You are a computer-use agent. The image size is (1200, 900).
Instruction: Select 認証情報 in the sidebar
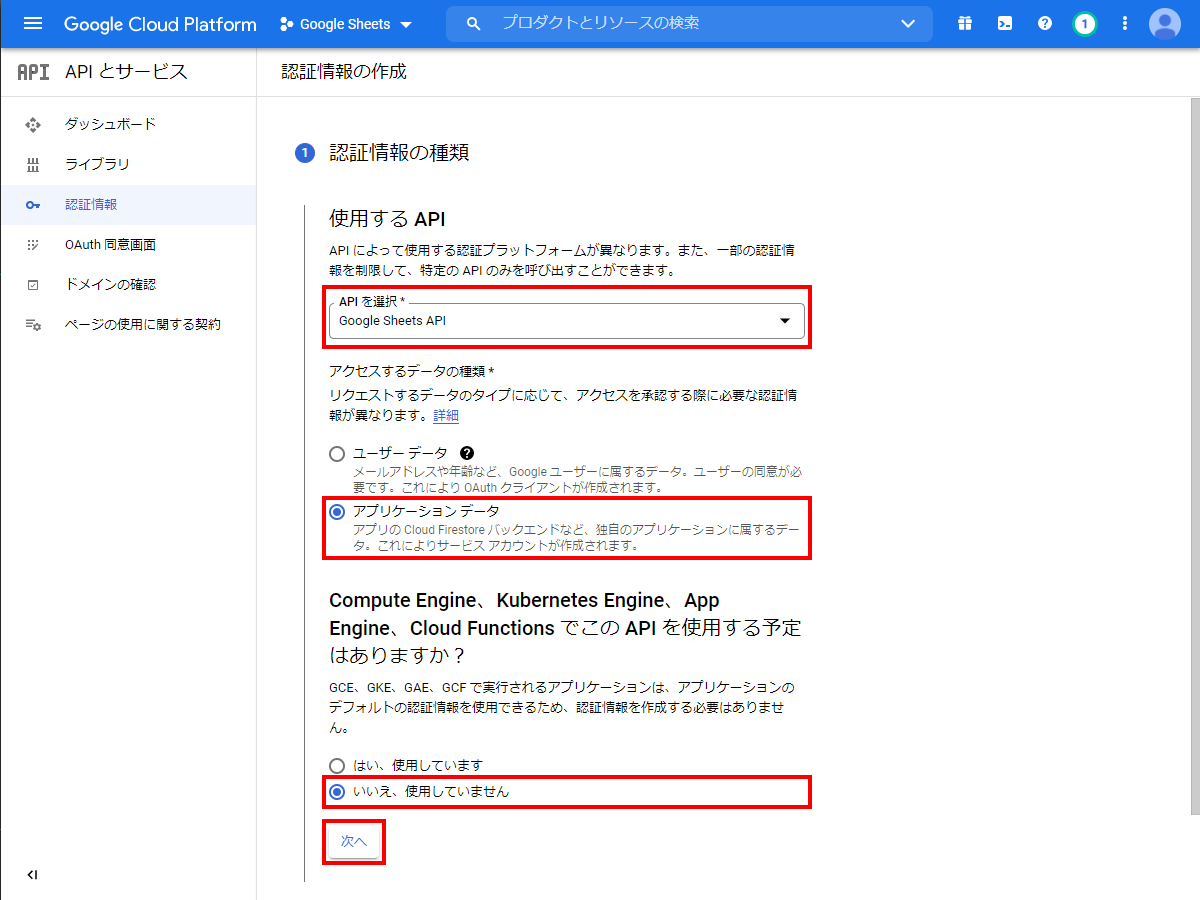click(x=128, y=204)
